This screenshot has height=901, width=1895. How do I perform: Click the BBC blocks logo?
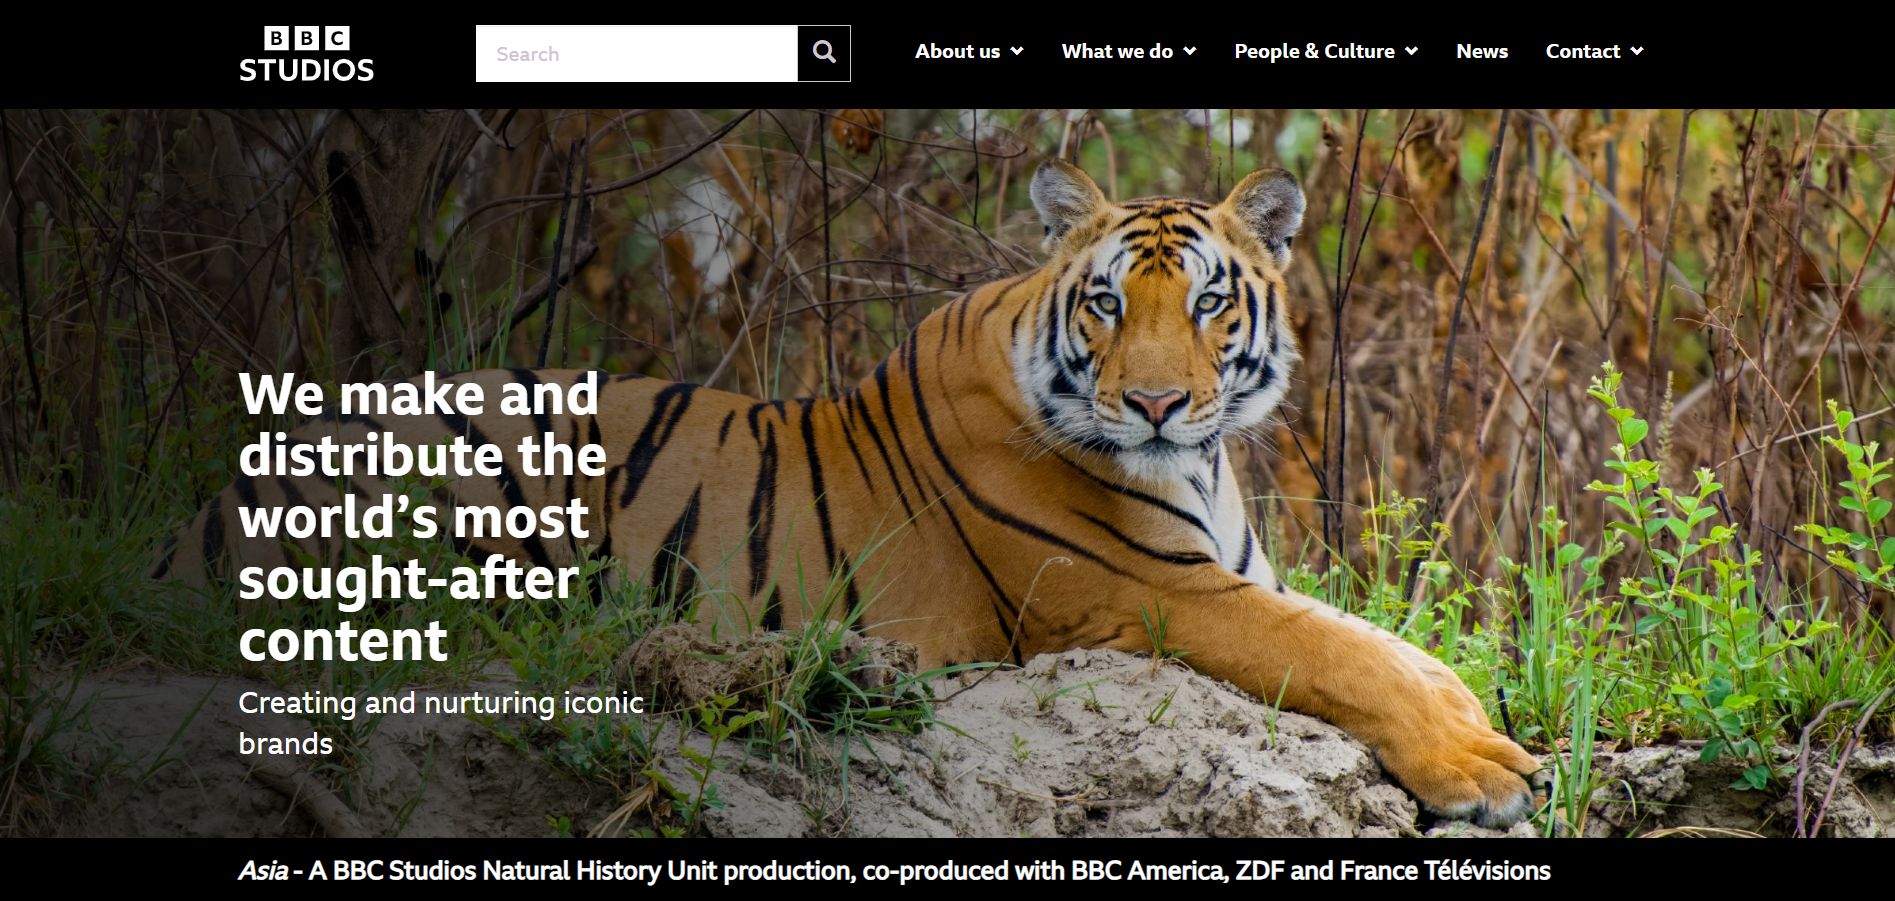pyautogui.click(x=306, y=38)
